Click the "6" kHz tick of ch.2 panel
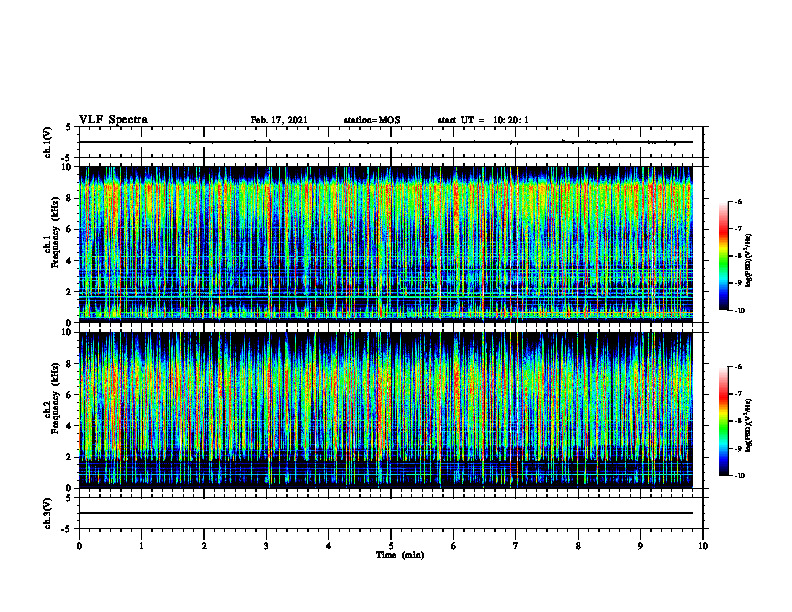This screenshot has width=792, height=612. [x=70, y=395]
